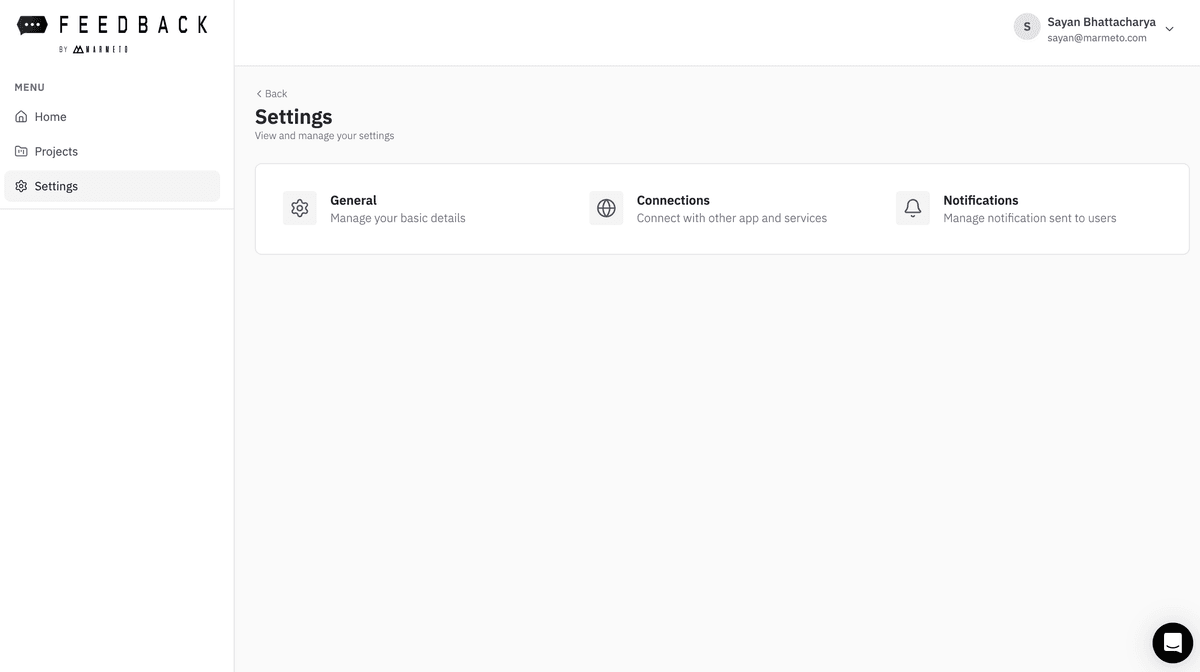This screenshot has height=672, width=1200.
Task: Click the Home house icon in sidebar
Action: click(21, 117)
